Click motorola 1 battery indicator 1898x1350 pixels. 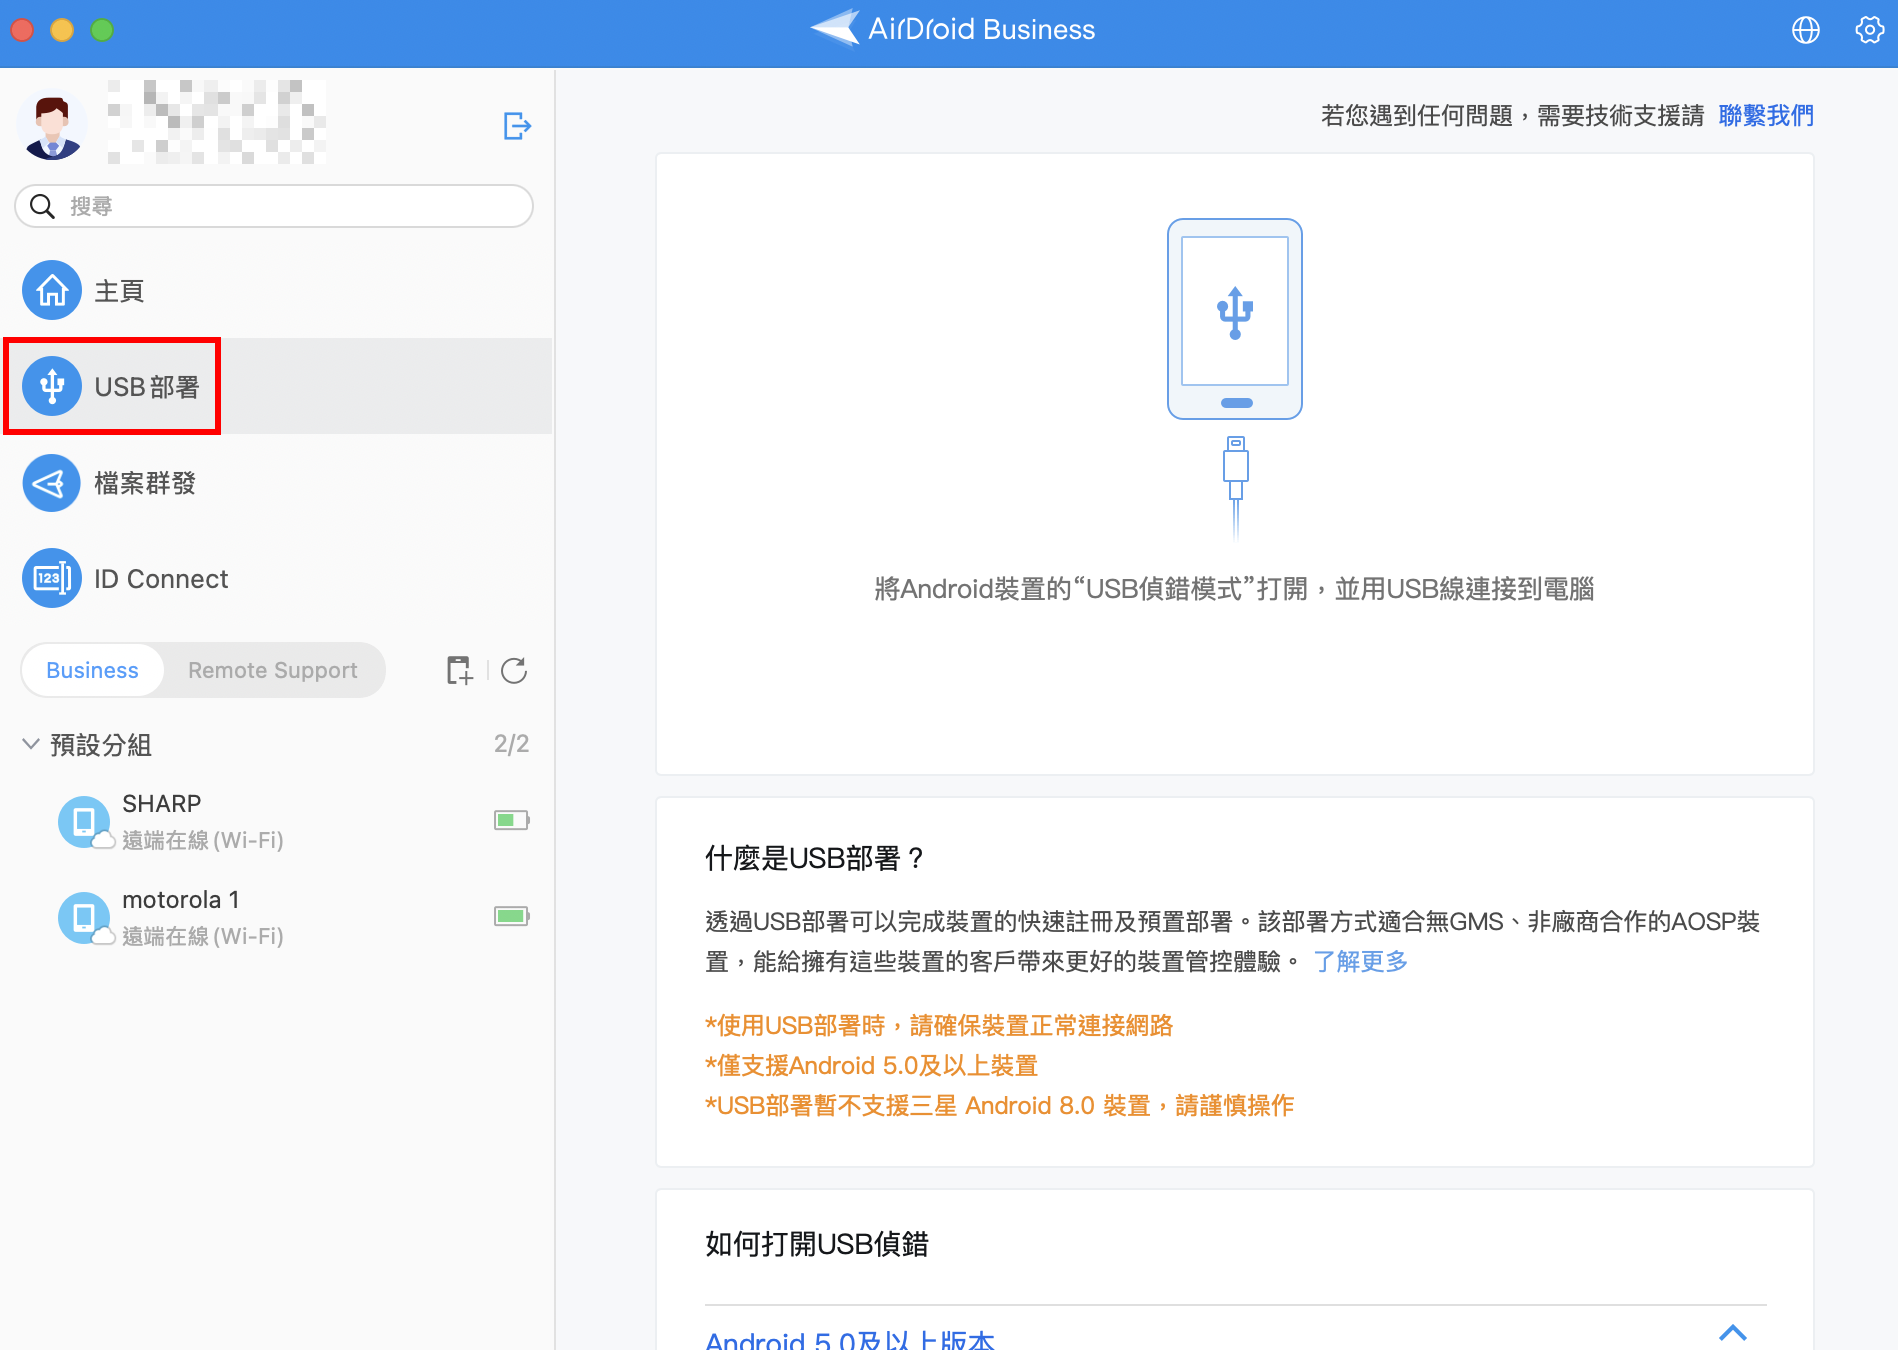coord(512,916)
